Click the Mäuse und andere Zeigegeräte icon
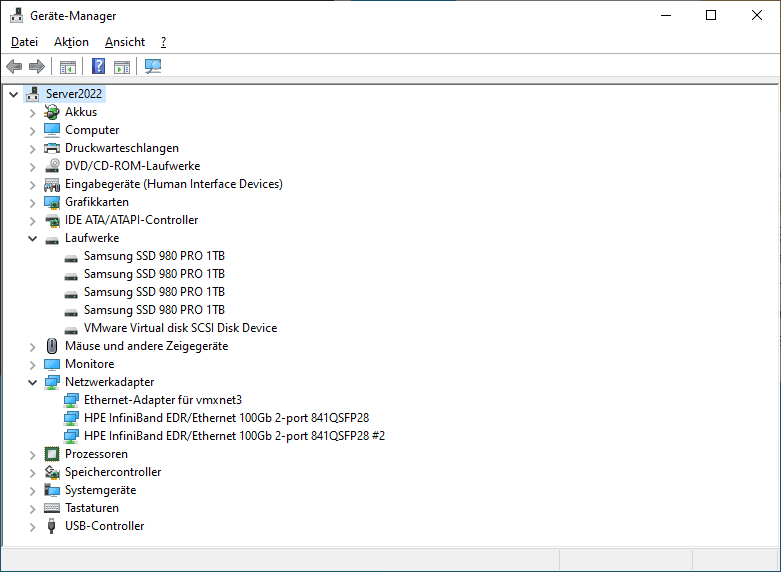The width and height of the screenshot is (781, 572). [52, 346]
